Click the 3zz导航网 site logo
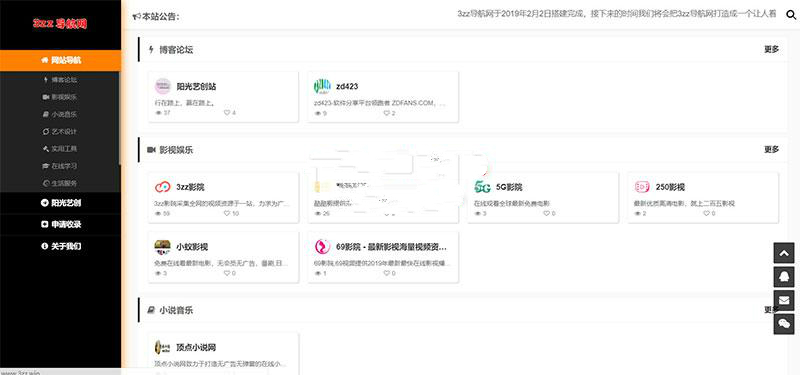800x375 pixels. pyautogui.click(x=60, y=23)
